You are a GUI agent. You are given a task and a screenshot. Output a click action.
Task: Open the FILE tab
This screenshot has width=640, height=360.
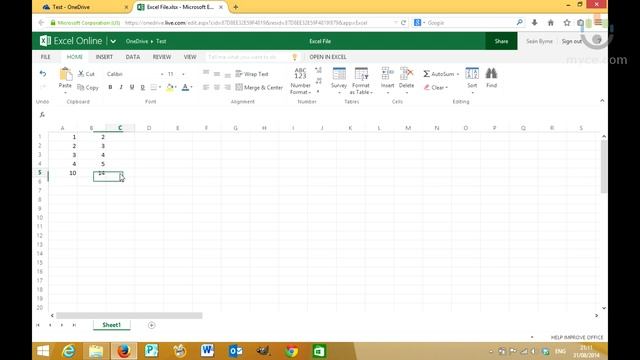[46, 57]
